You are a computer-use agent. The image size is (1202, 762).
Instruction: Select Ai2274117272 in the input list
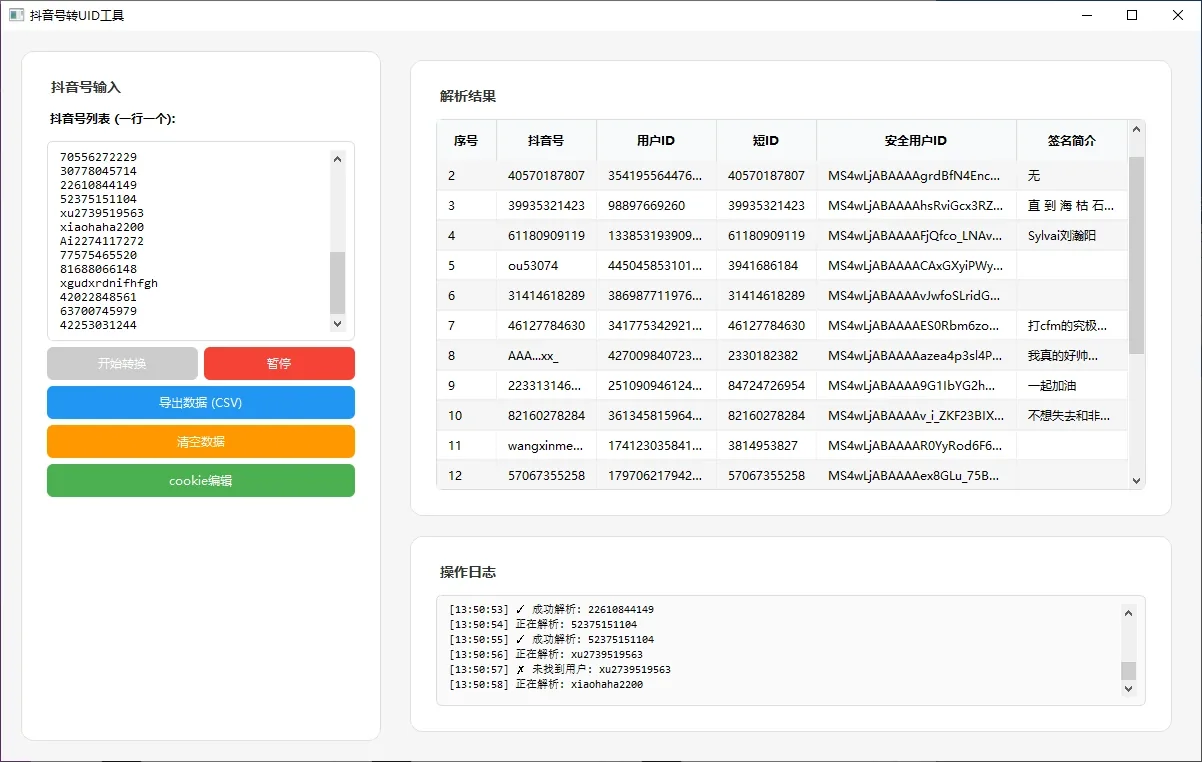[x=102, y=241]
